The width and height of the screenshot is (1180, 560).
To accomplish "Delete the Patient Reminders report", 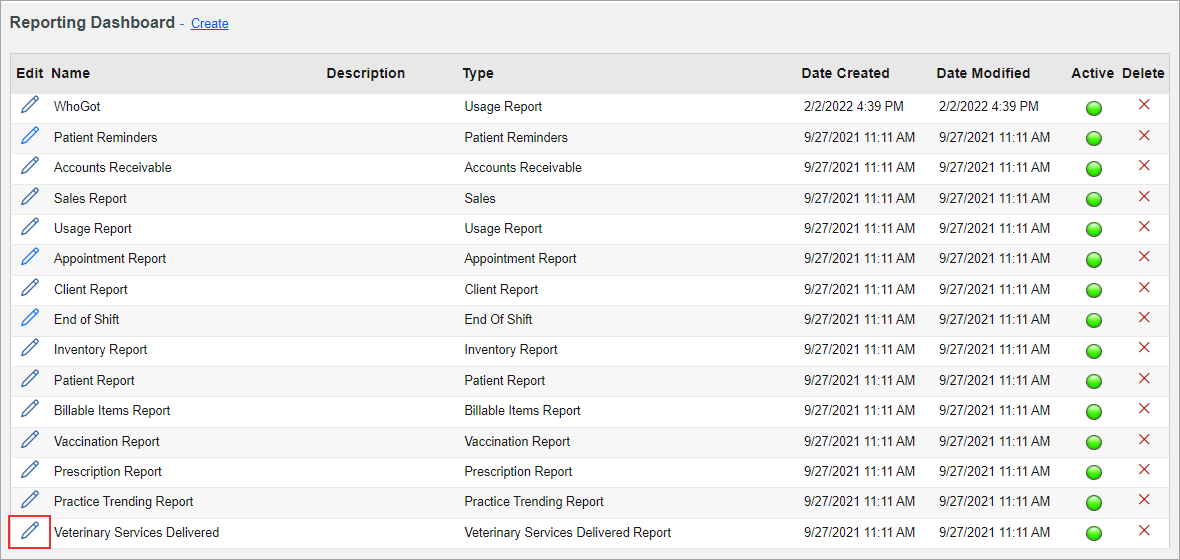I will [1144, 135].
